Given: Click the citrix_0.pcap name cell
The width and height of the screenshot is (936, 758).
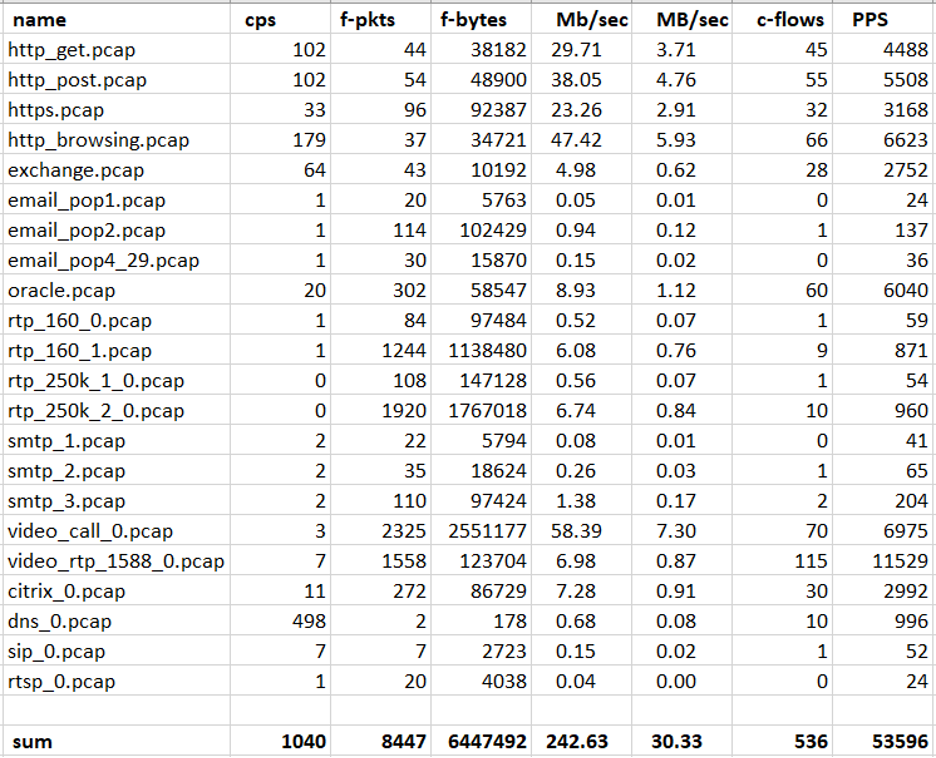Looking at the screenshot, I should pos(67,591).
